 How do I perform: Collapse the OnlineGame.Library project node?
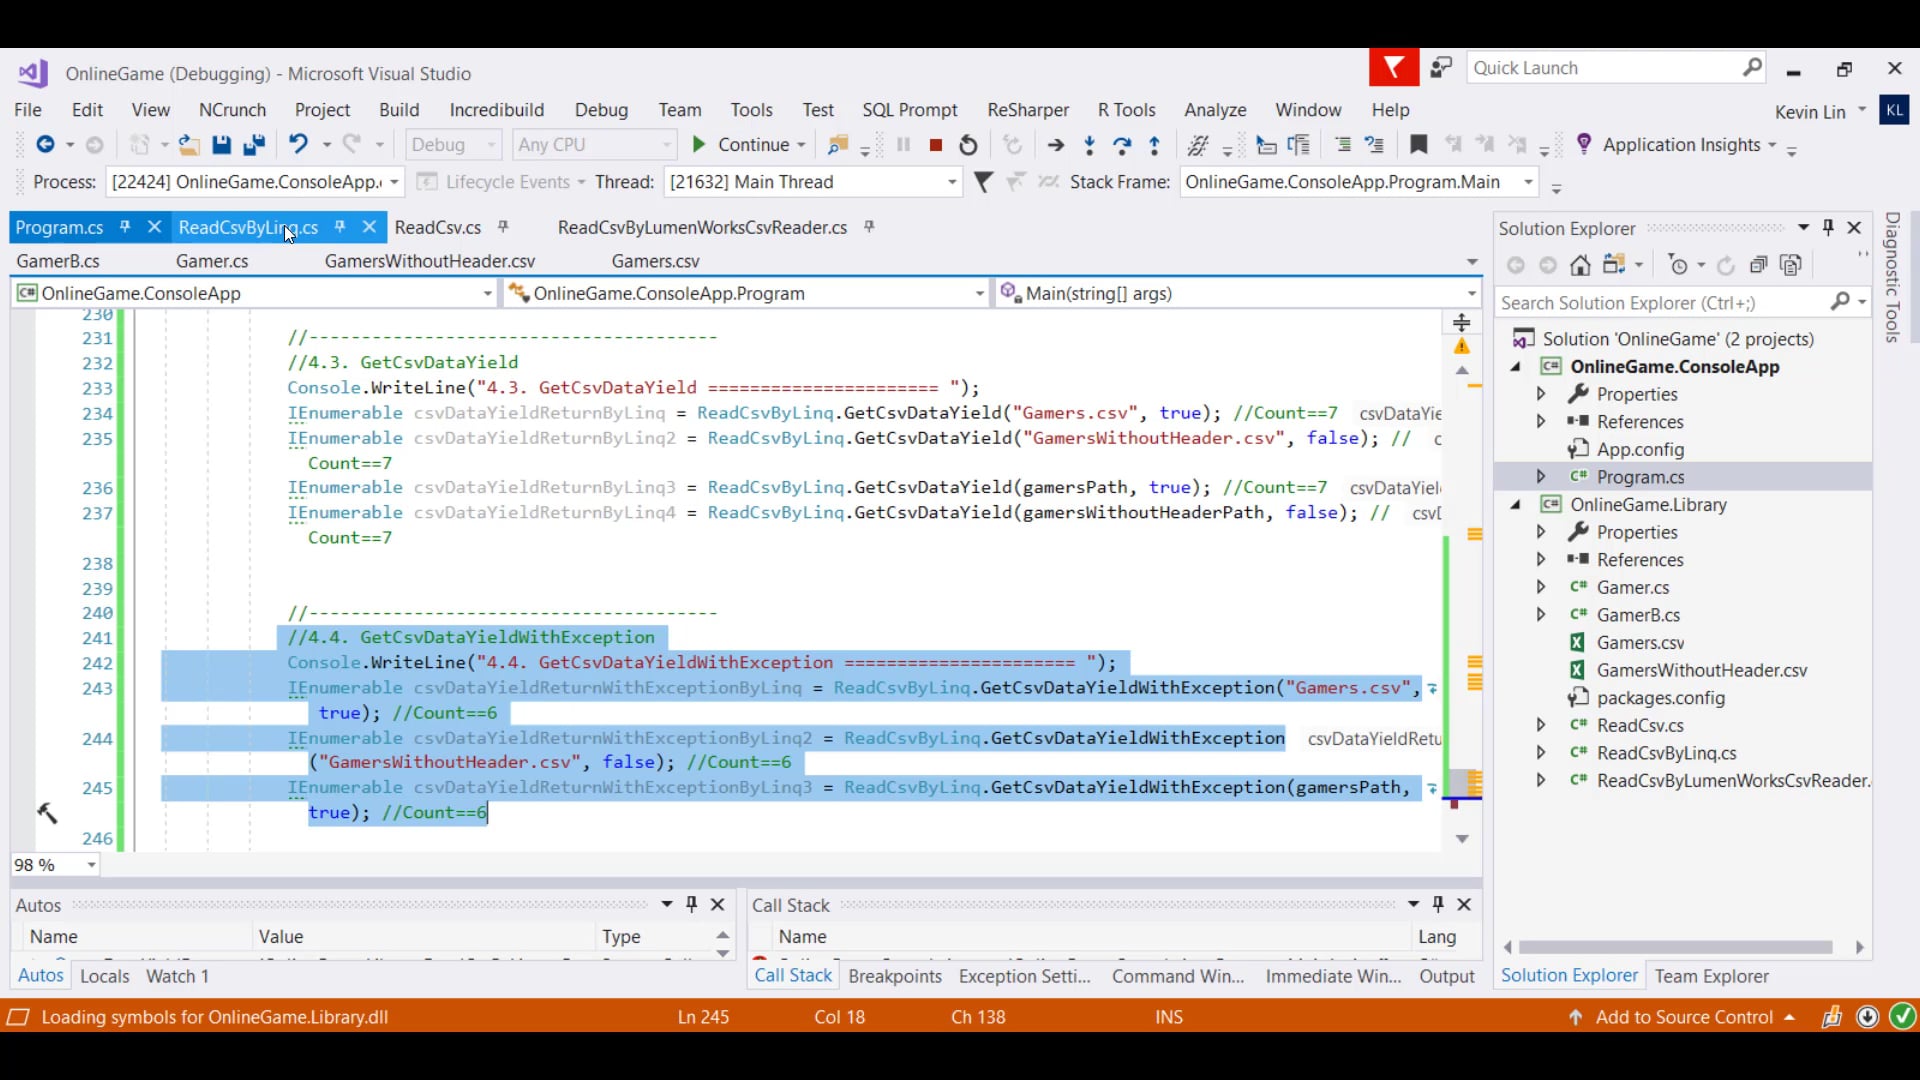pyautogui.click(x=1516, y=505)
